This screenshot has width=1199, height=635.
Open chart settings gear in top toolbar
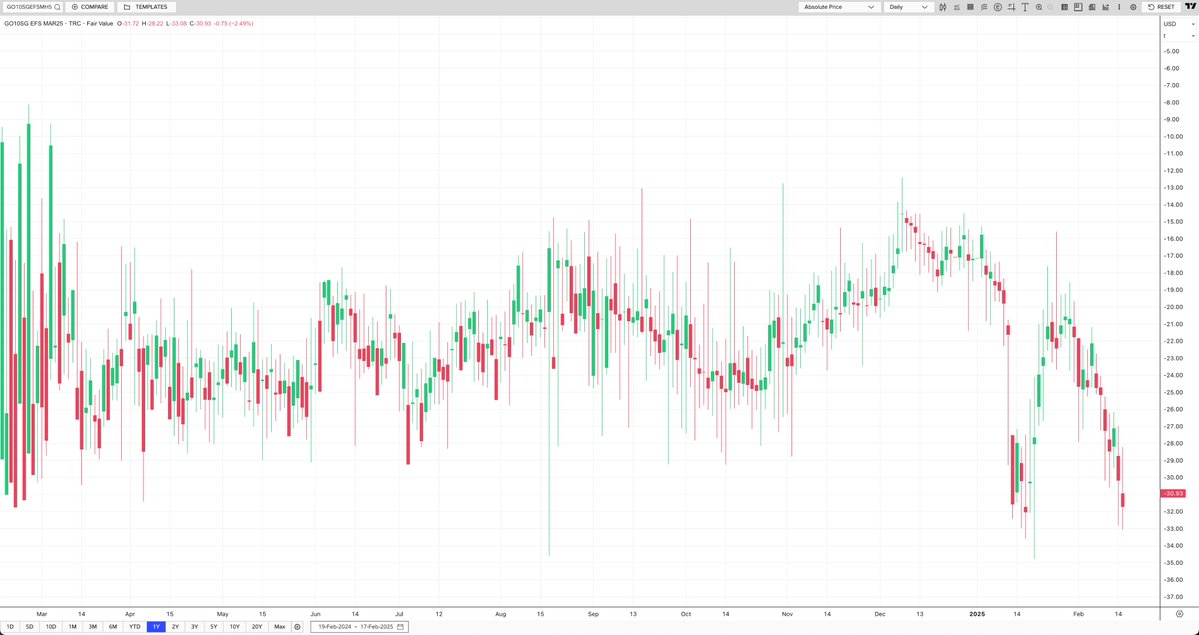point(1133,7)
